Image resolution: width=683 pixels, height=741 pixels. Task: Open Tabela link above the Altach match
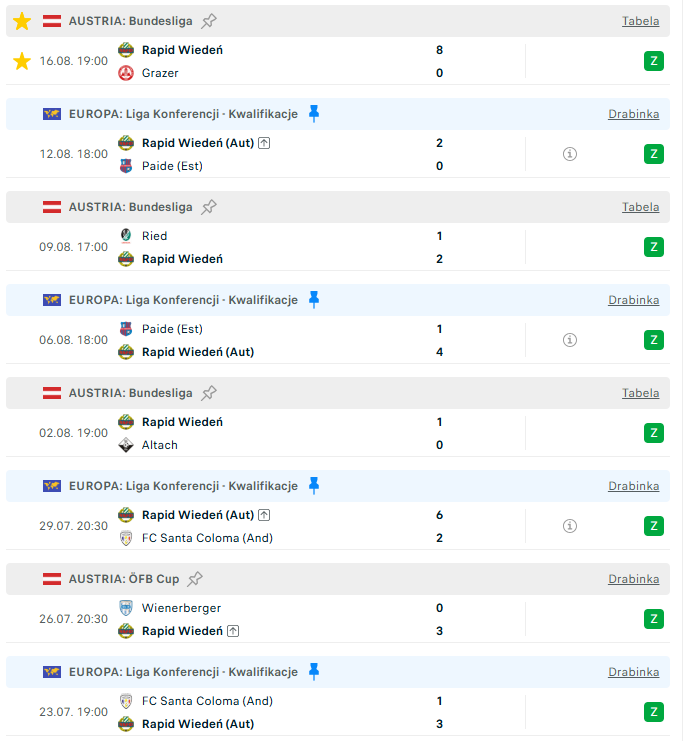[640, 393]
